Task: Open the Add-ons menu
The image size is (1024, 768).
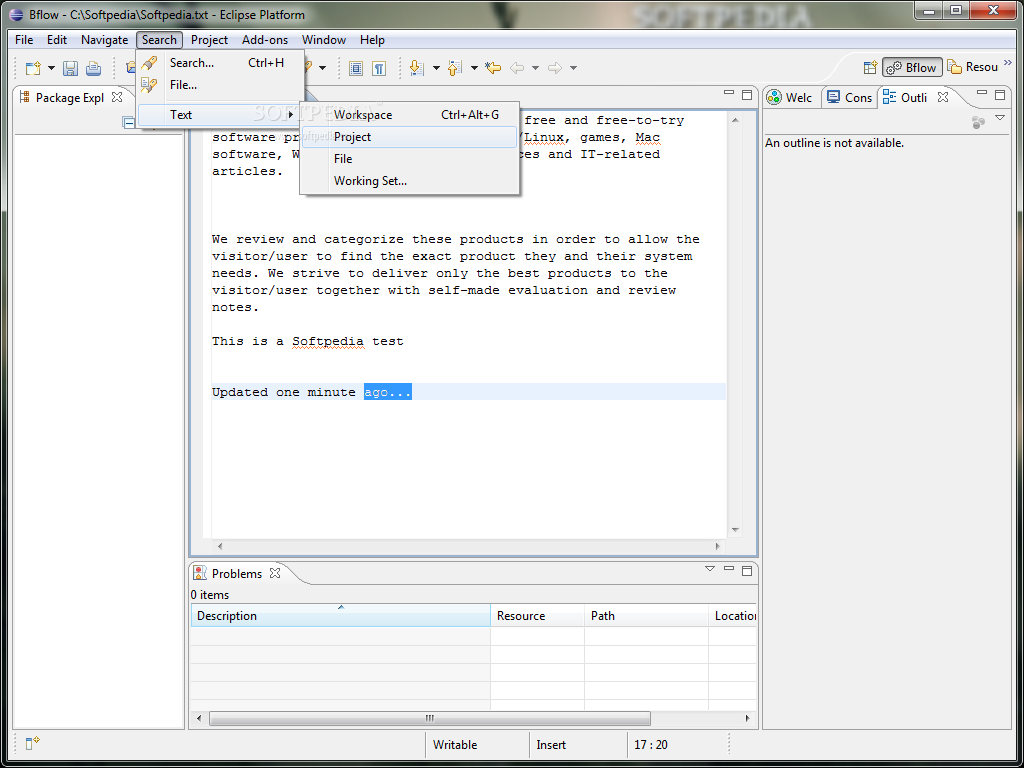Action: click(x=265, y=40)
